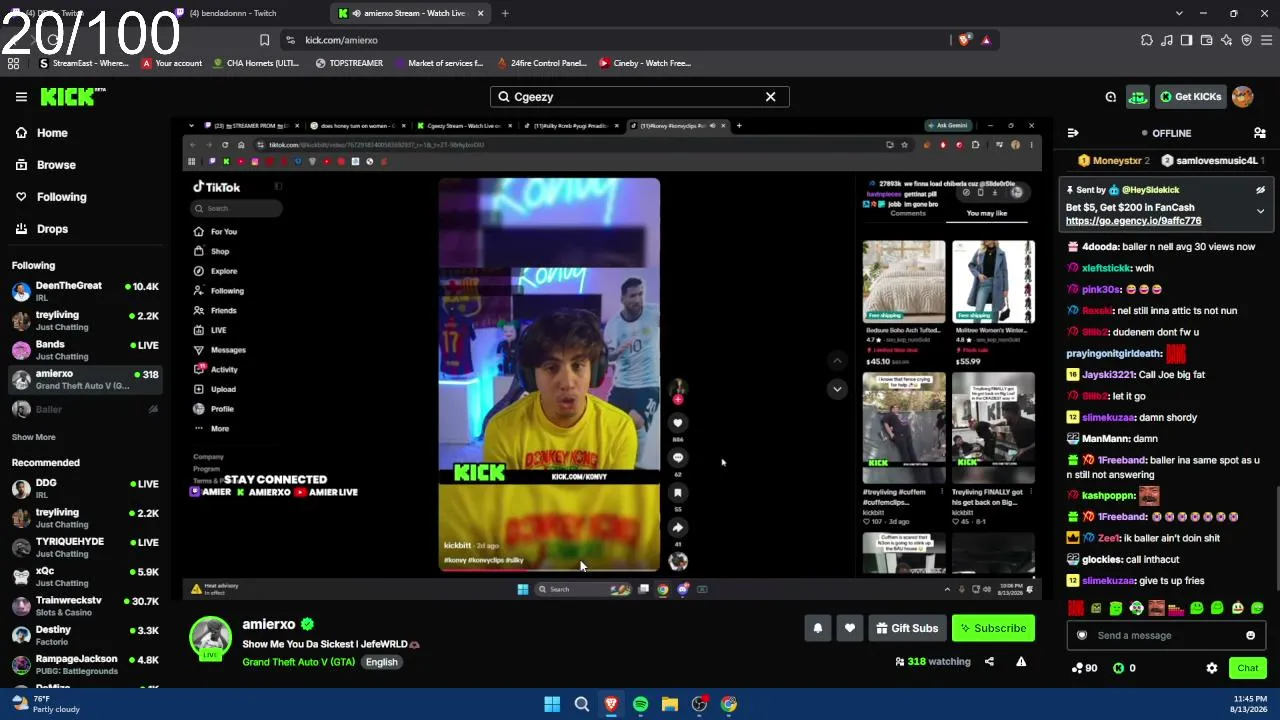The width and height of the screenshot is (1280, 720).
Task: Open Home in Kick sidebar
Action: 52,133
